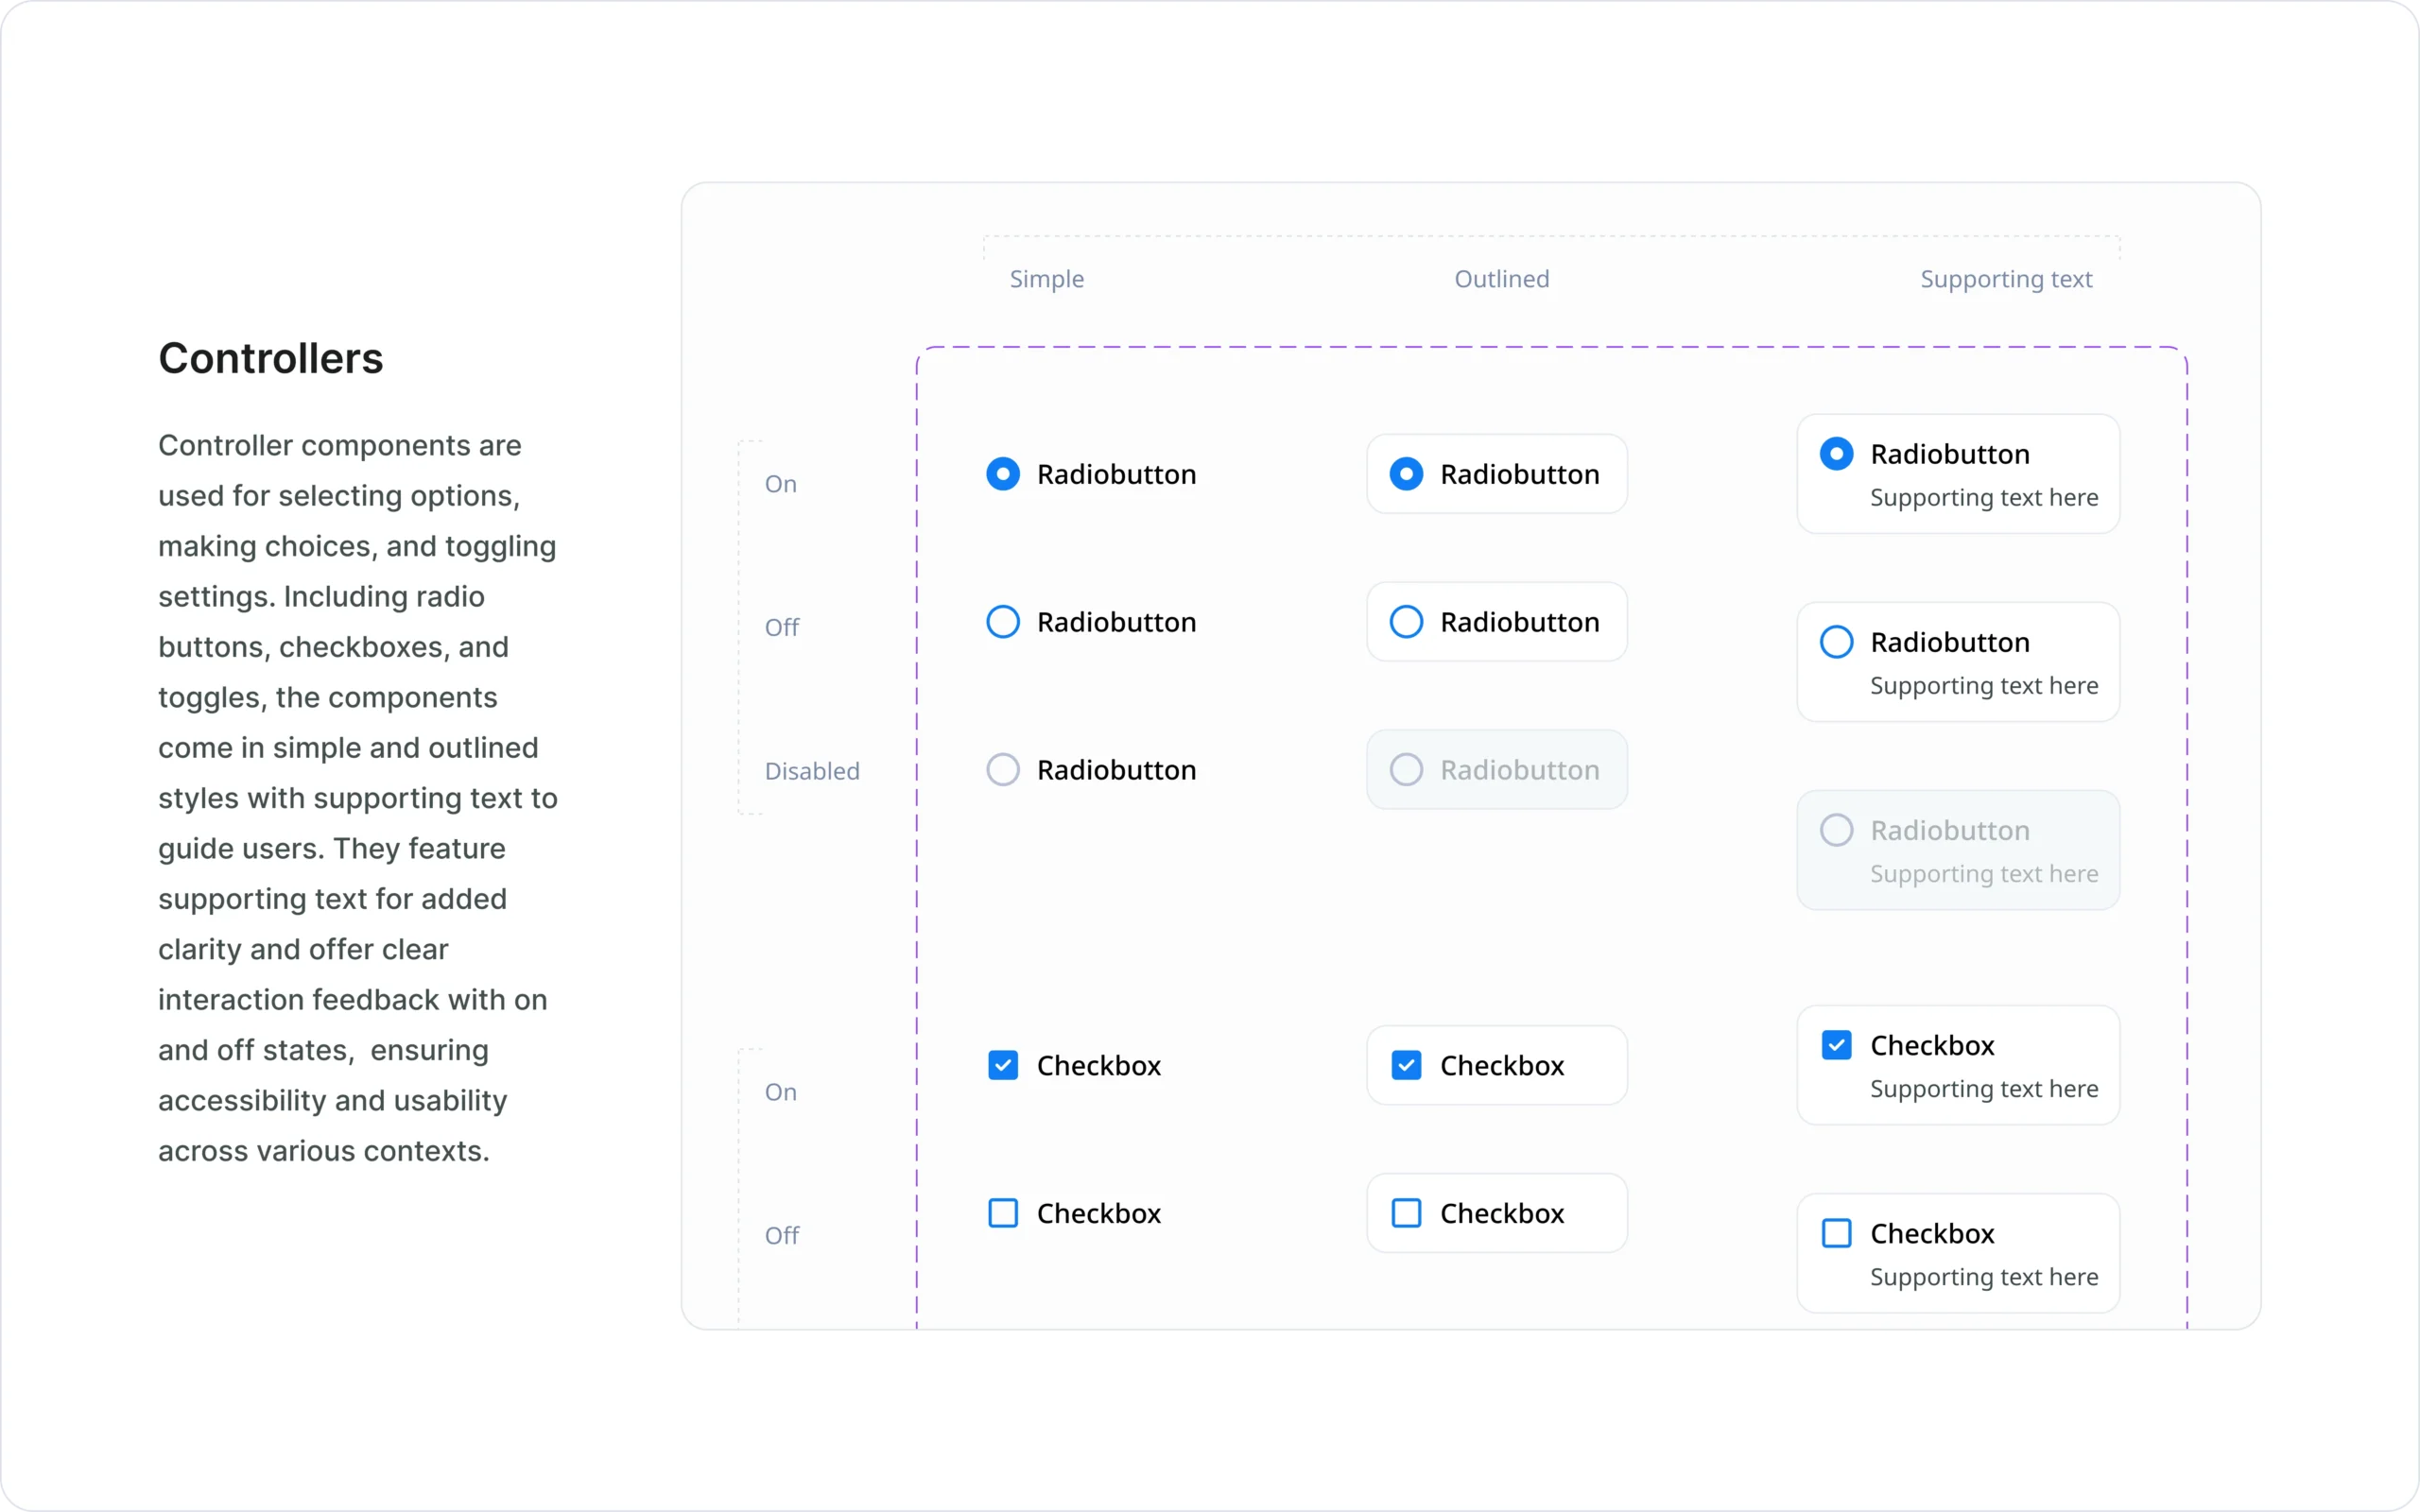The image size is (2420, 1512).
Task: Click the Controllers heading
Action: point(270,357)
